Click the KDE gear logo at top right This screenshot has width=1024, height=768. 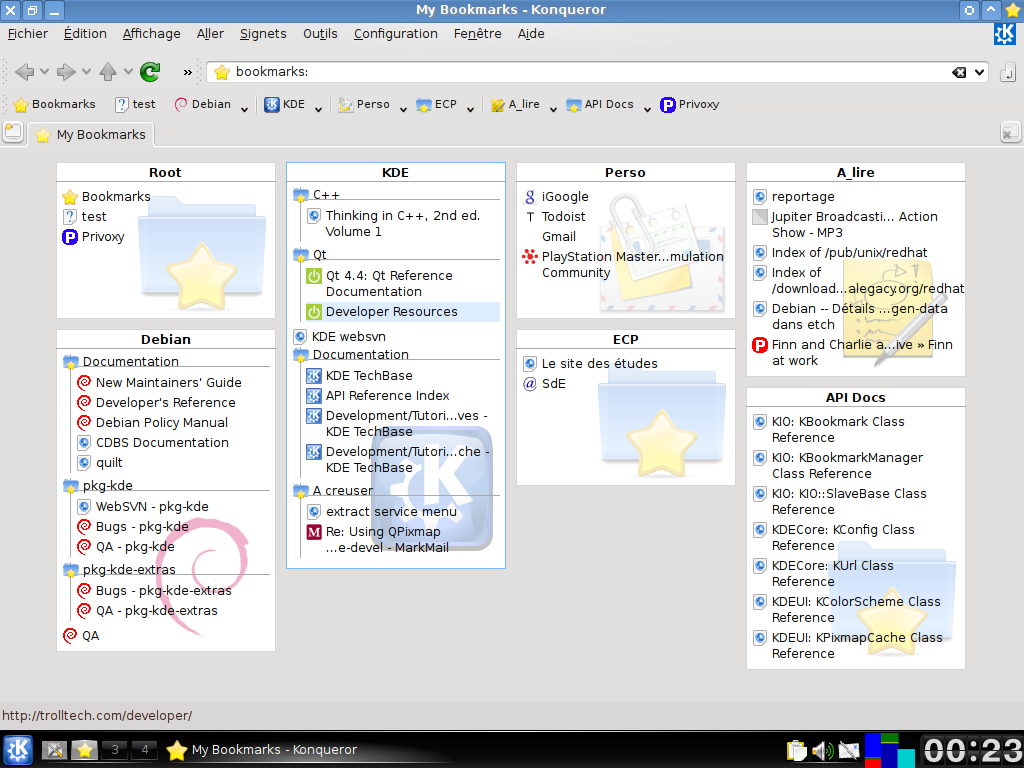[1004, 34]
